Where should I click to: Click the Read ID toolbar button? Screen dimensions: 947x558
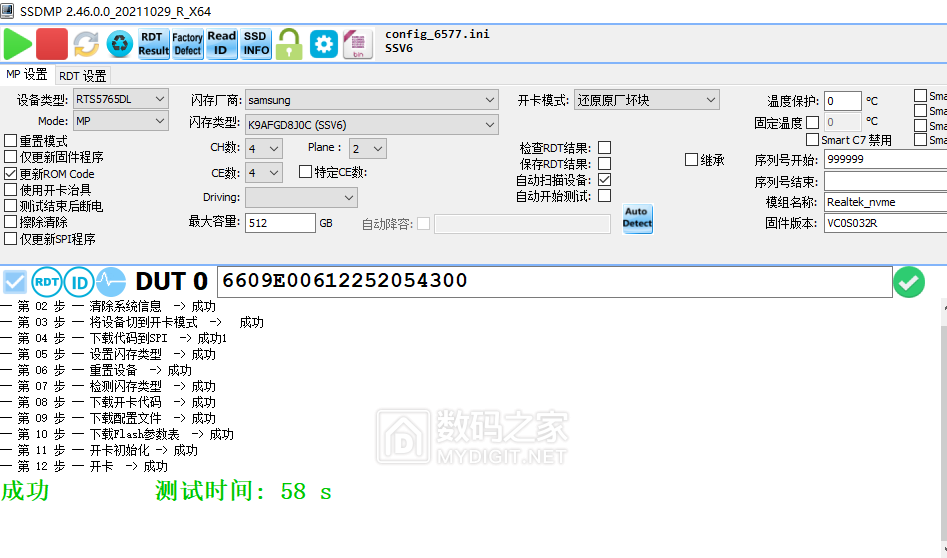tap(222, 43)
